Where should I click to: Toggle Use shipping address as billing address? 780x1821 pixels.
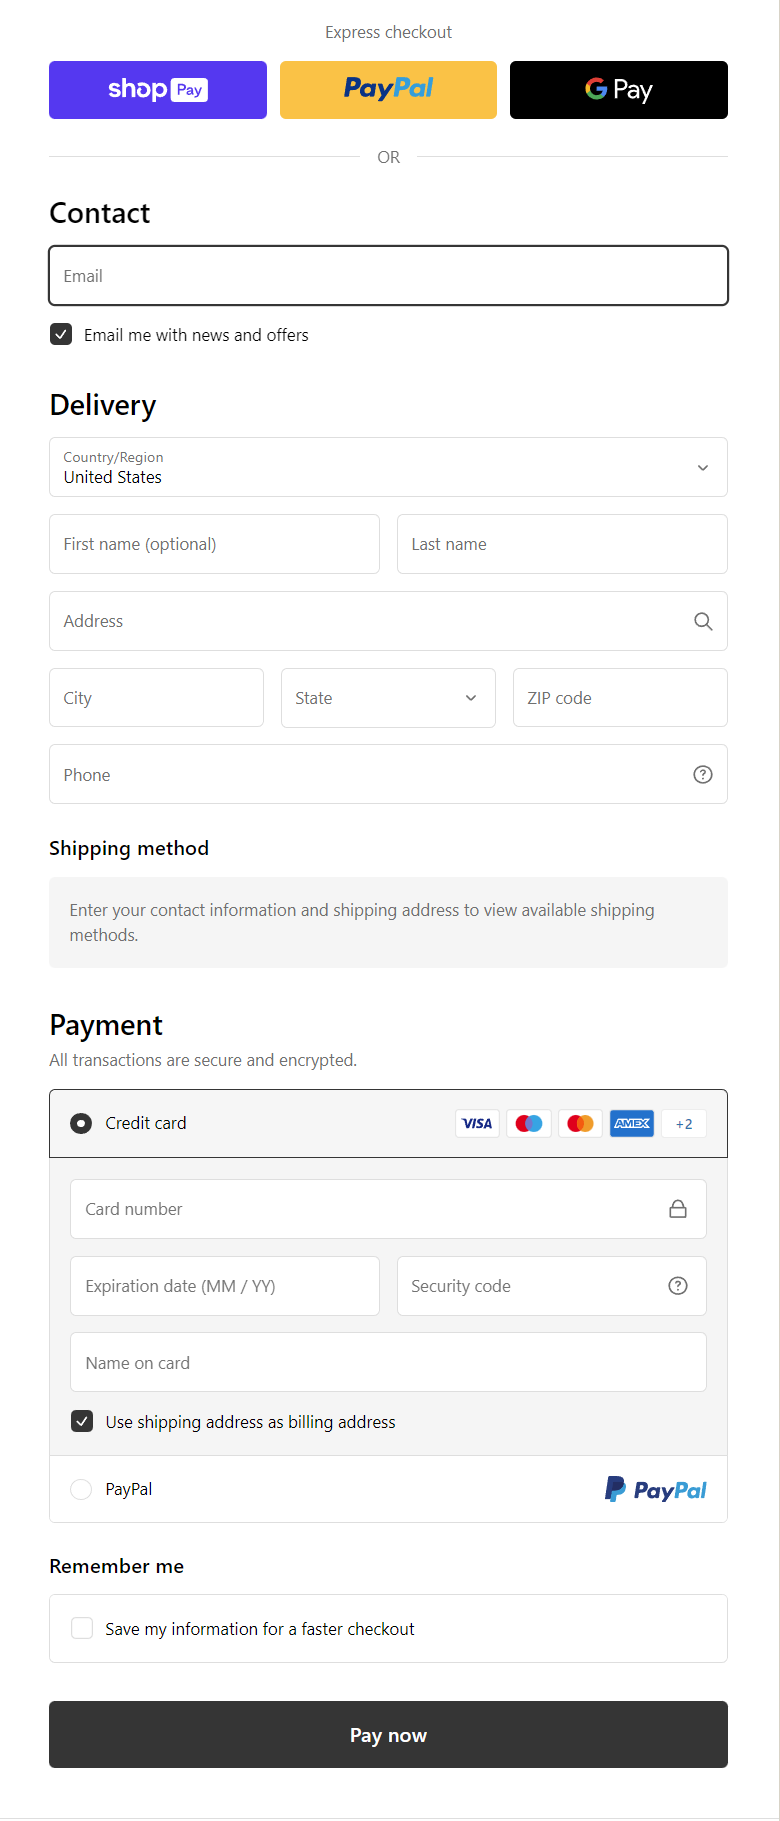pos(82,1421)
